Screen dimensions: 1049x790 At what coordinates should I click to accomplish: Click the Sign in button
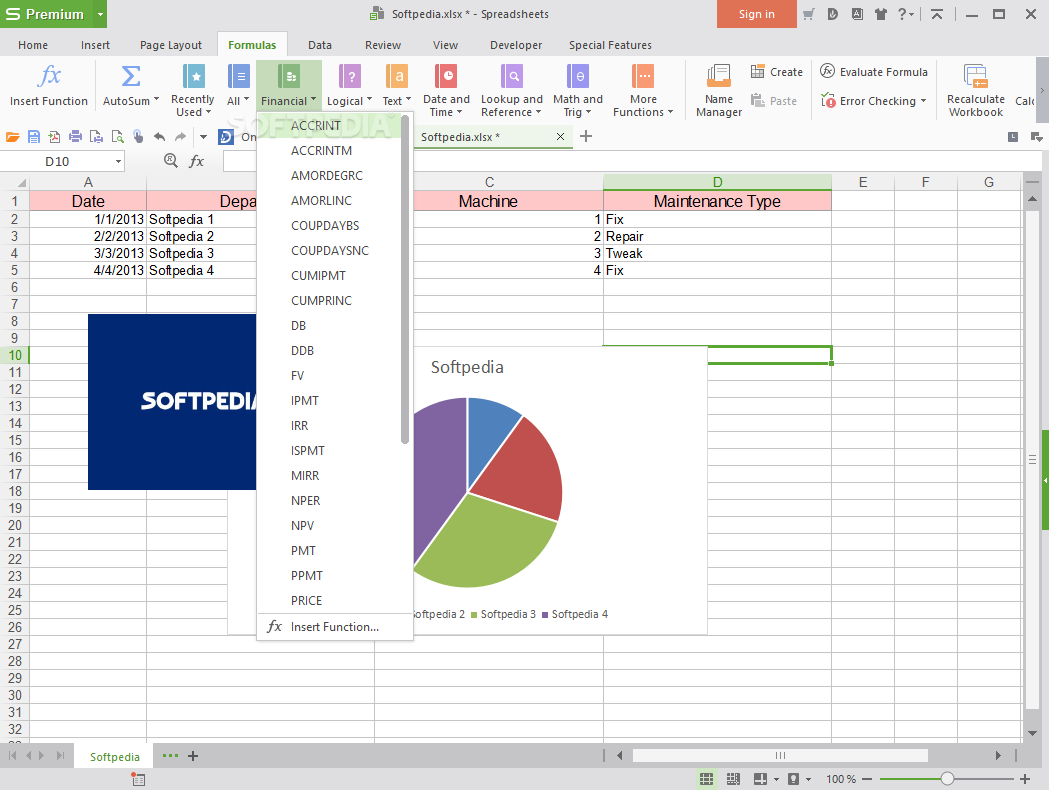click(x=757, y=14)
